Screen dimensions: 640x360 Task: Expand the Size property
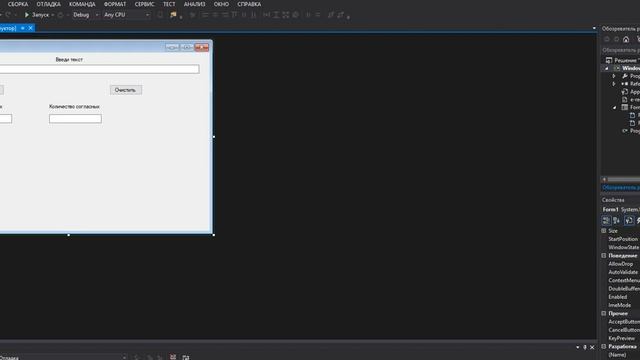tap(604, 231)
